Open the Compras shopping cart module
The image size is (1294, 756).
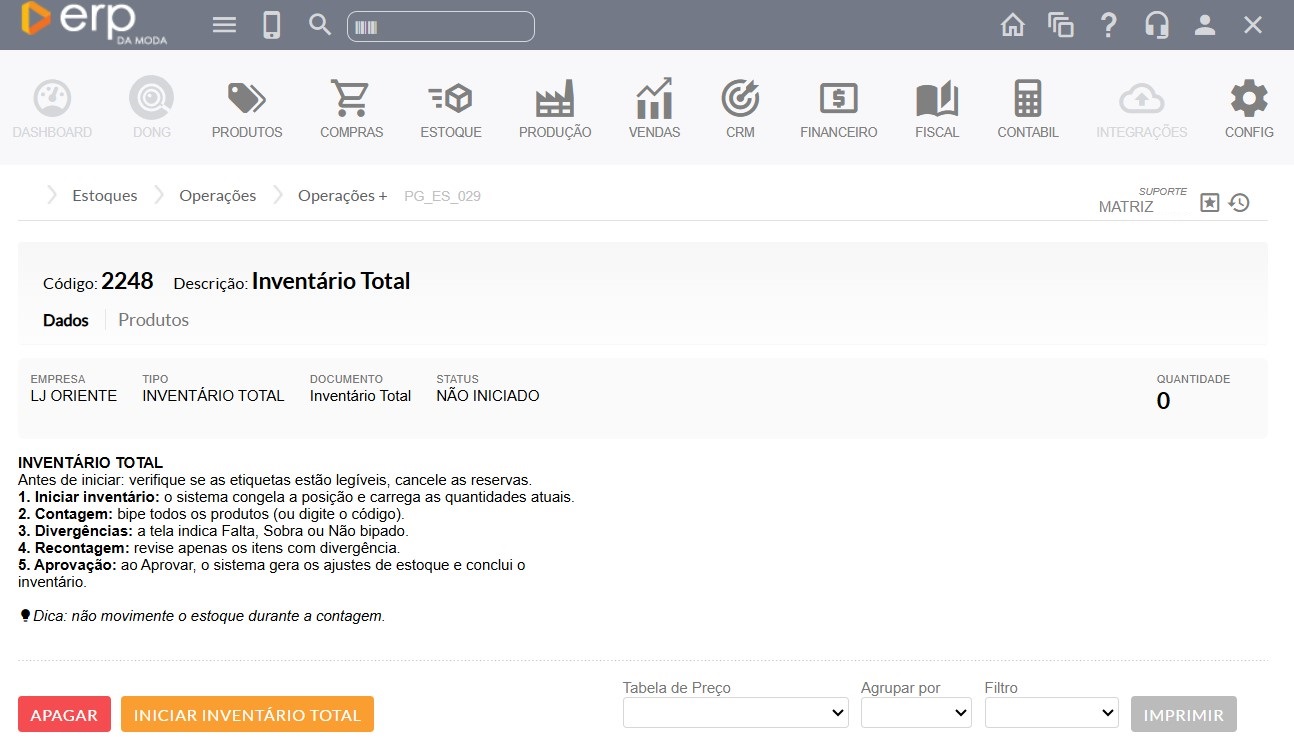(x=351, y=108)
